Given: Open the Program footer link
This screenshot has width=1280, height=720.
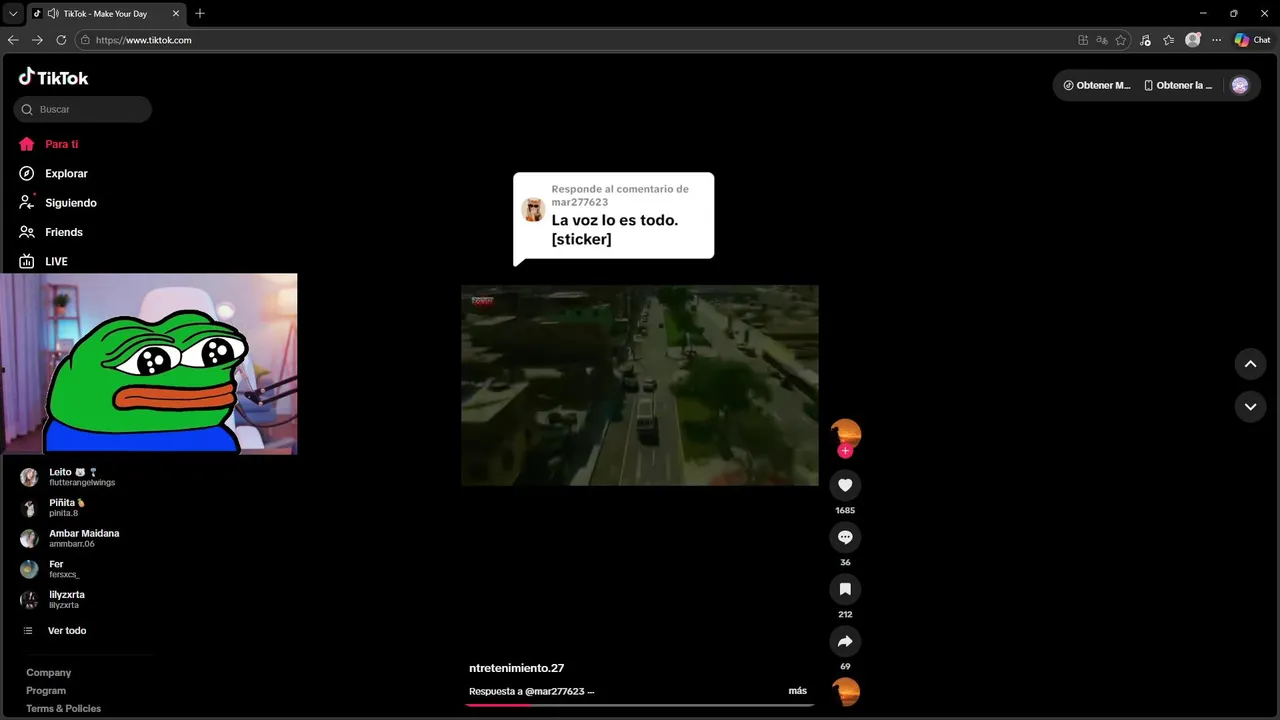Looking at the screenshot, I should pos(46,691).
